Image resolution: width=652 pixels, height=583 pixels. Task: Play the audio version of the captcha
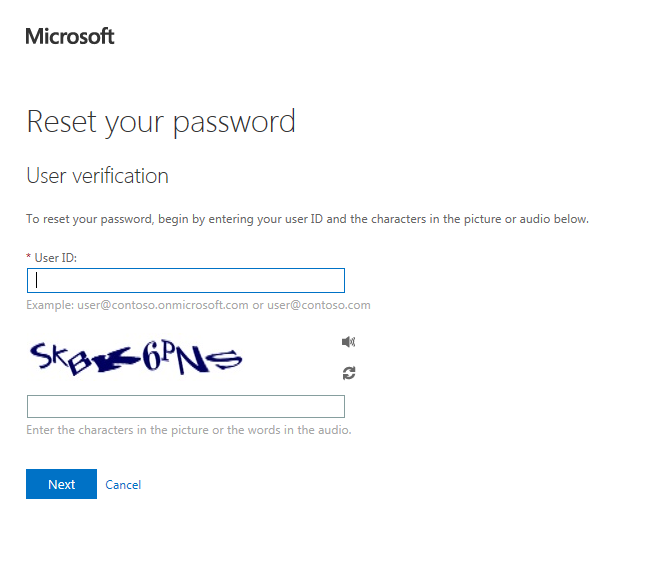(x=348, y=342)
